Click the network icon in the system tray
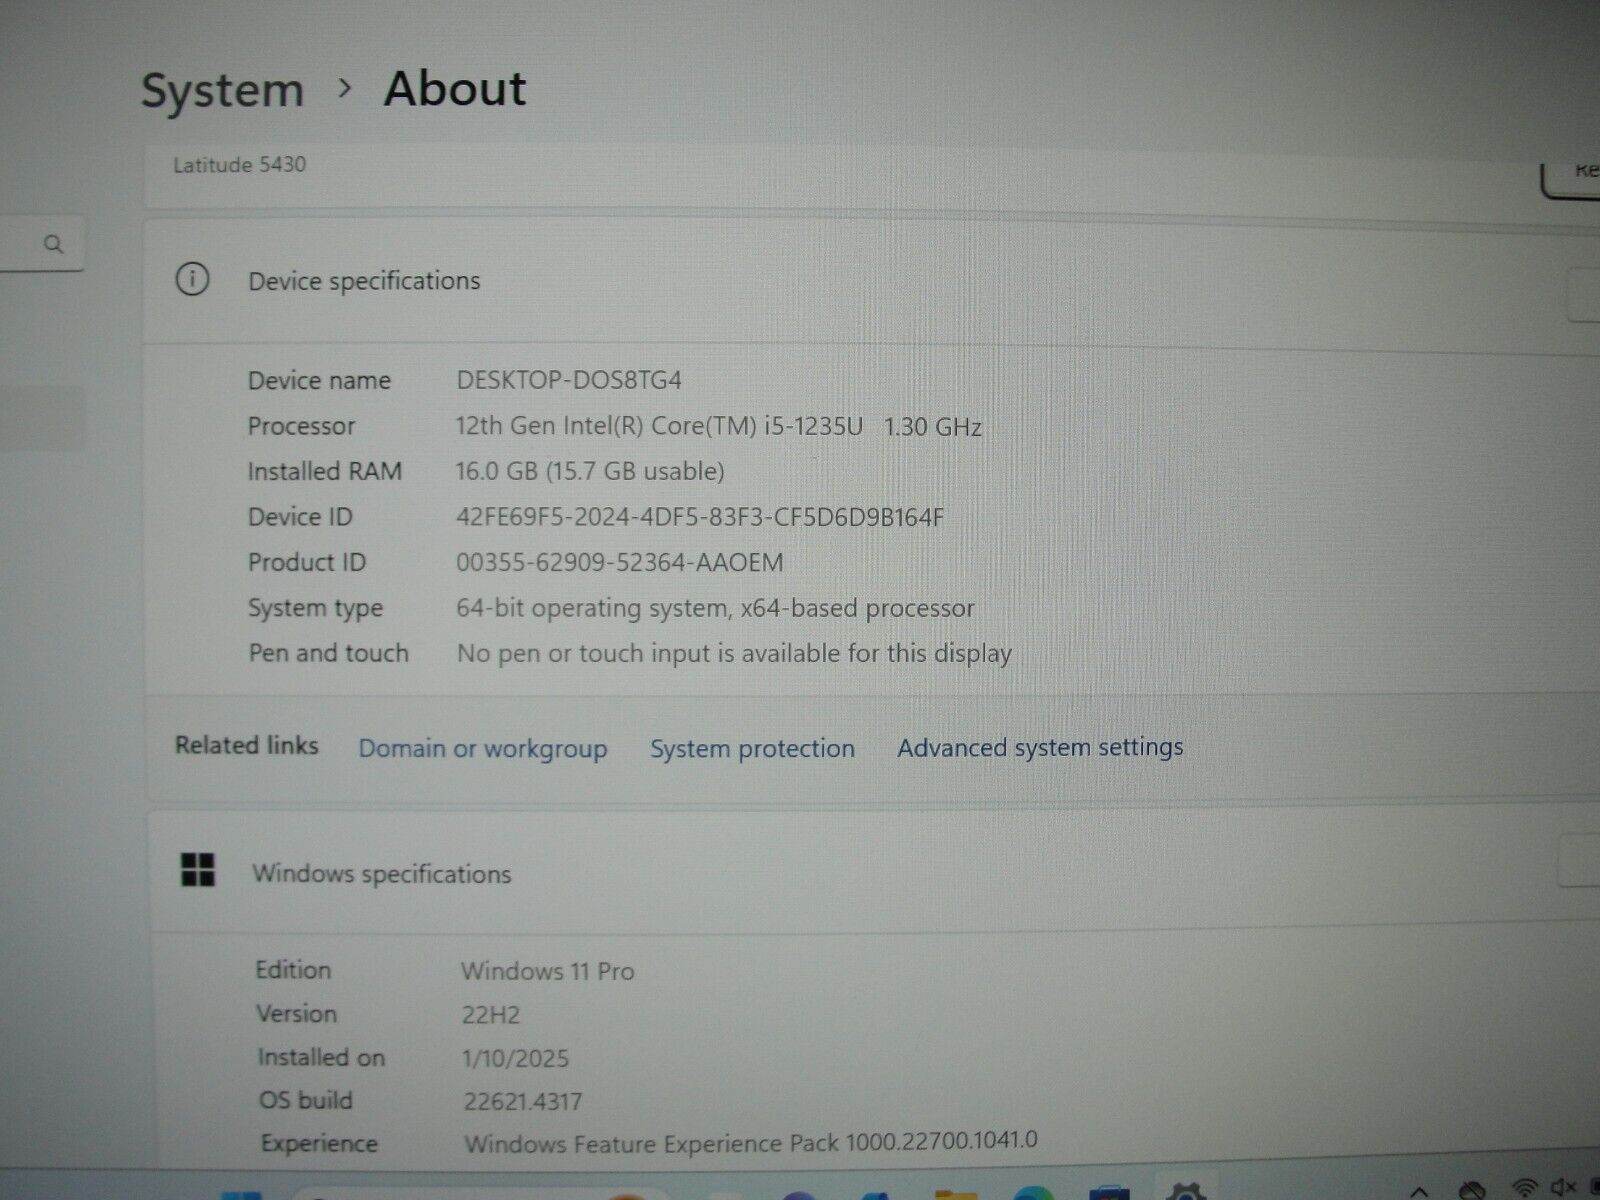Image resolution: width=1600 pixels, height=1200 pixels. 1524,1188
